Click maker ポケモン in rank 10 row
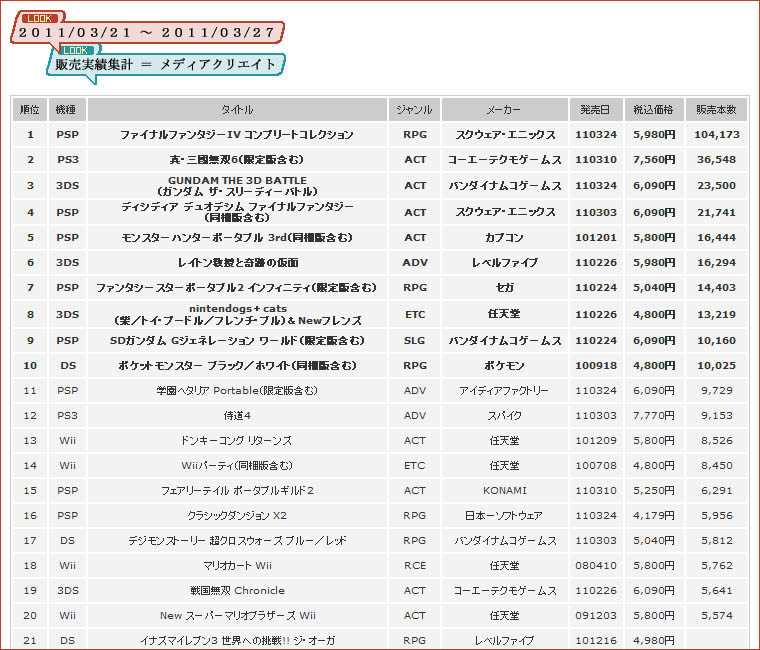 (505, 365)
